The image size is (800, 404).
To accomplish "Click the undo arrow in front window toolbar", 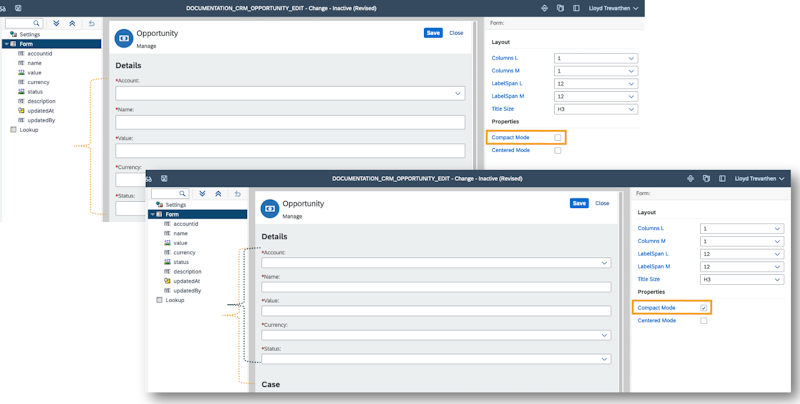I will click(237, 193).
